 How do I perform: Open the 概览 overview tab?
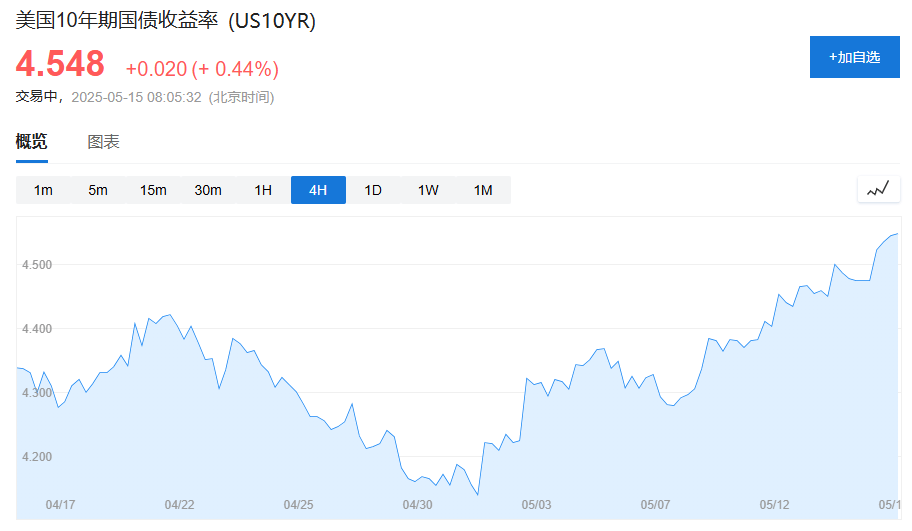(31, 141)
